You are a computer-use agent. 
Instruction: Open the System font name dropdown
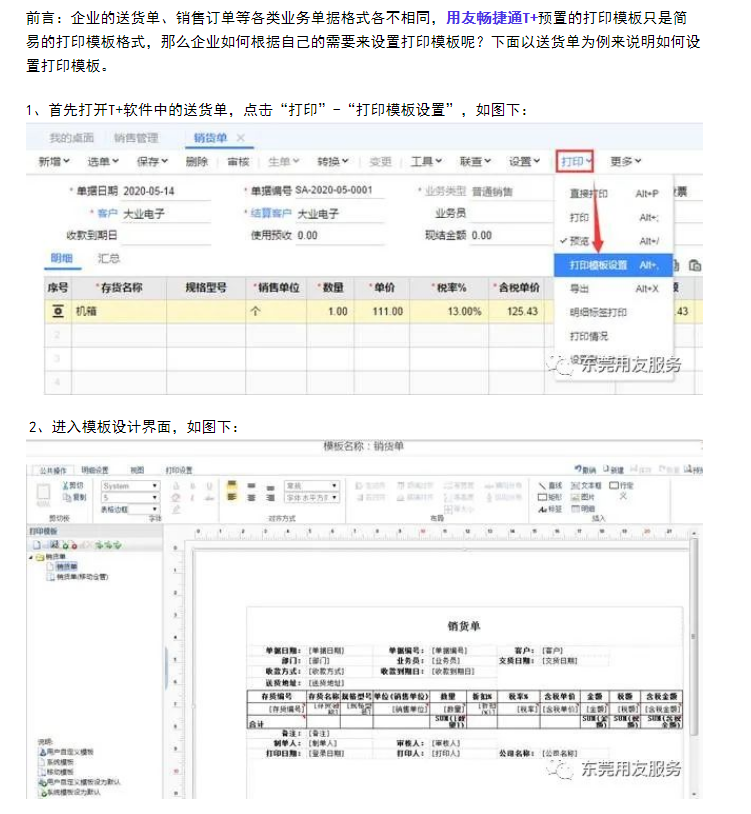click(130, 486)
